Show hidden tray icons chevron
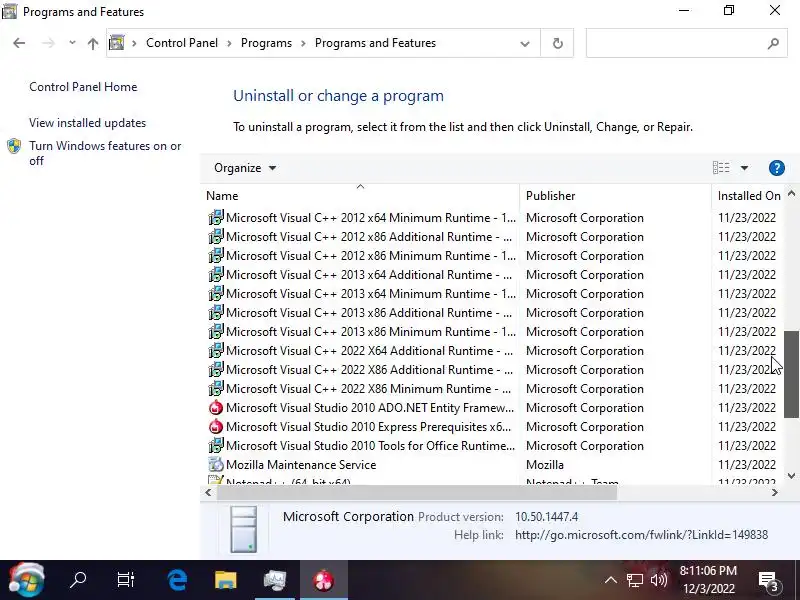Viewport: 800px width, 600px height. click(610, 580)
